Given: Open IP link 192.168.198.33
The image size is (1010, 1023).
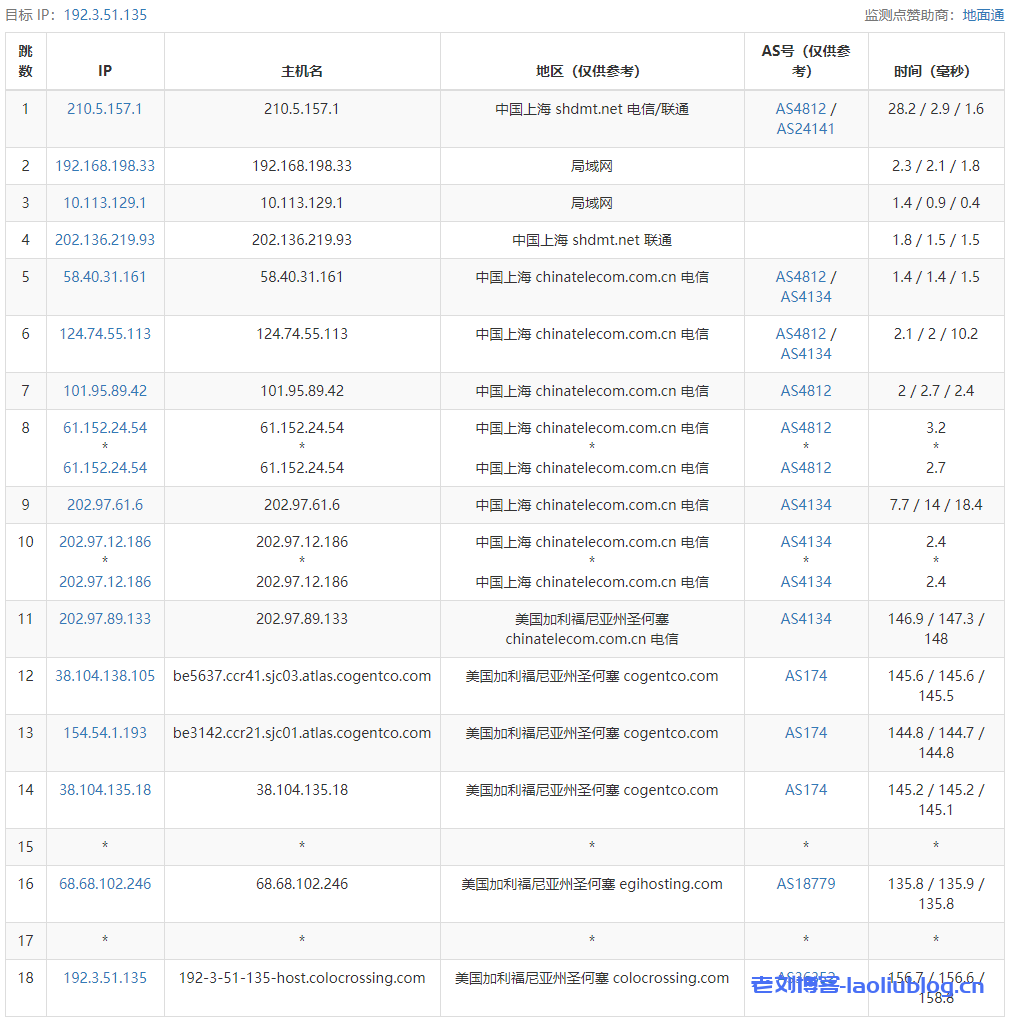Looking at the screenshot, I should coord(105,166).
